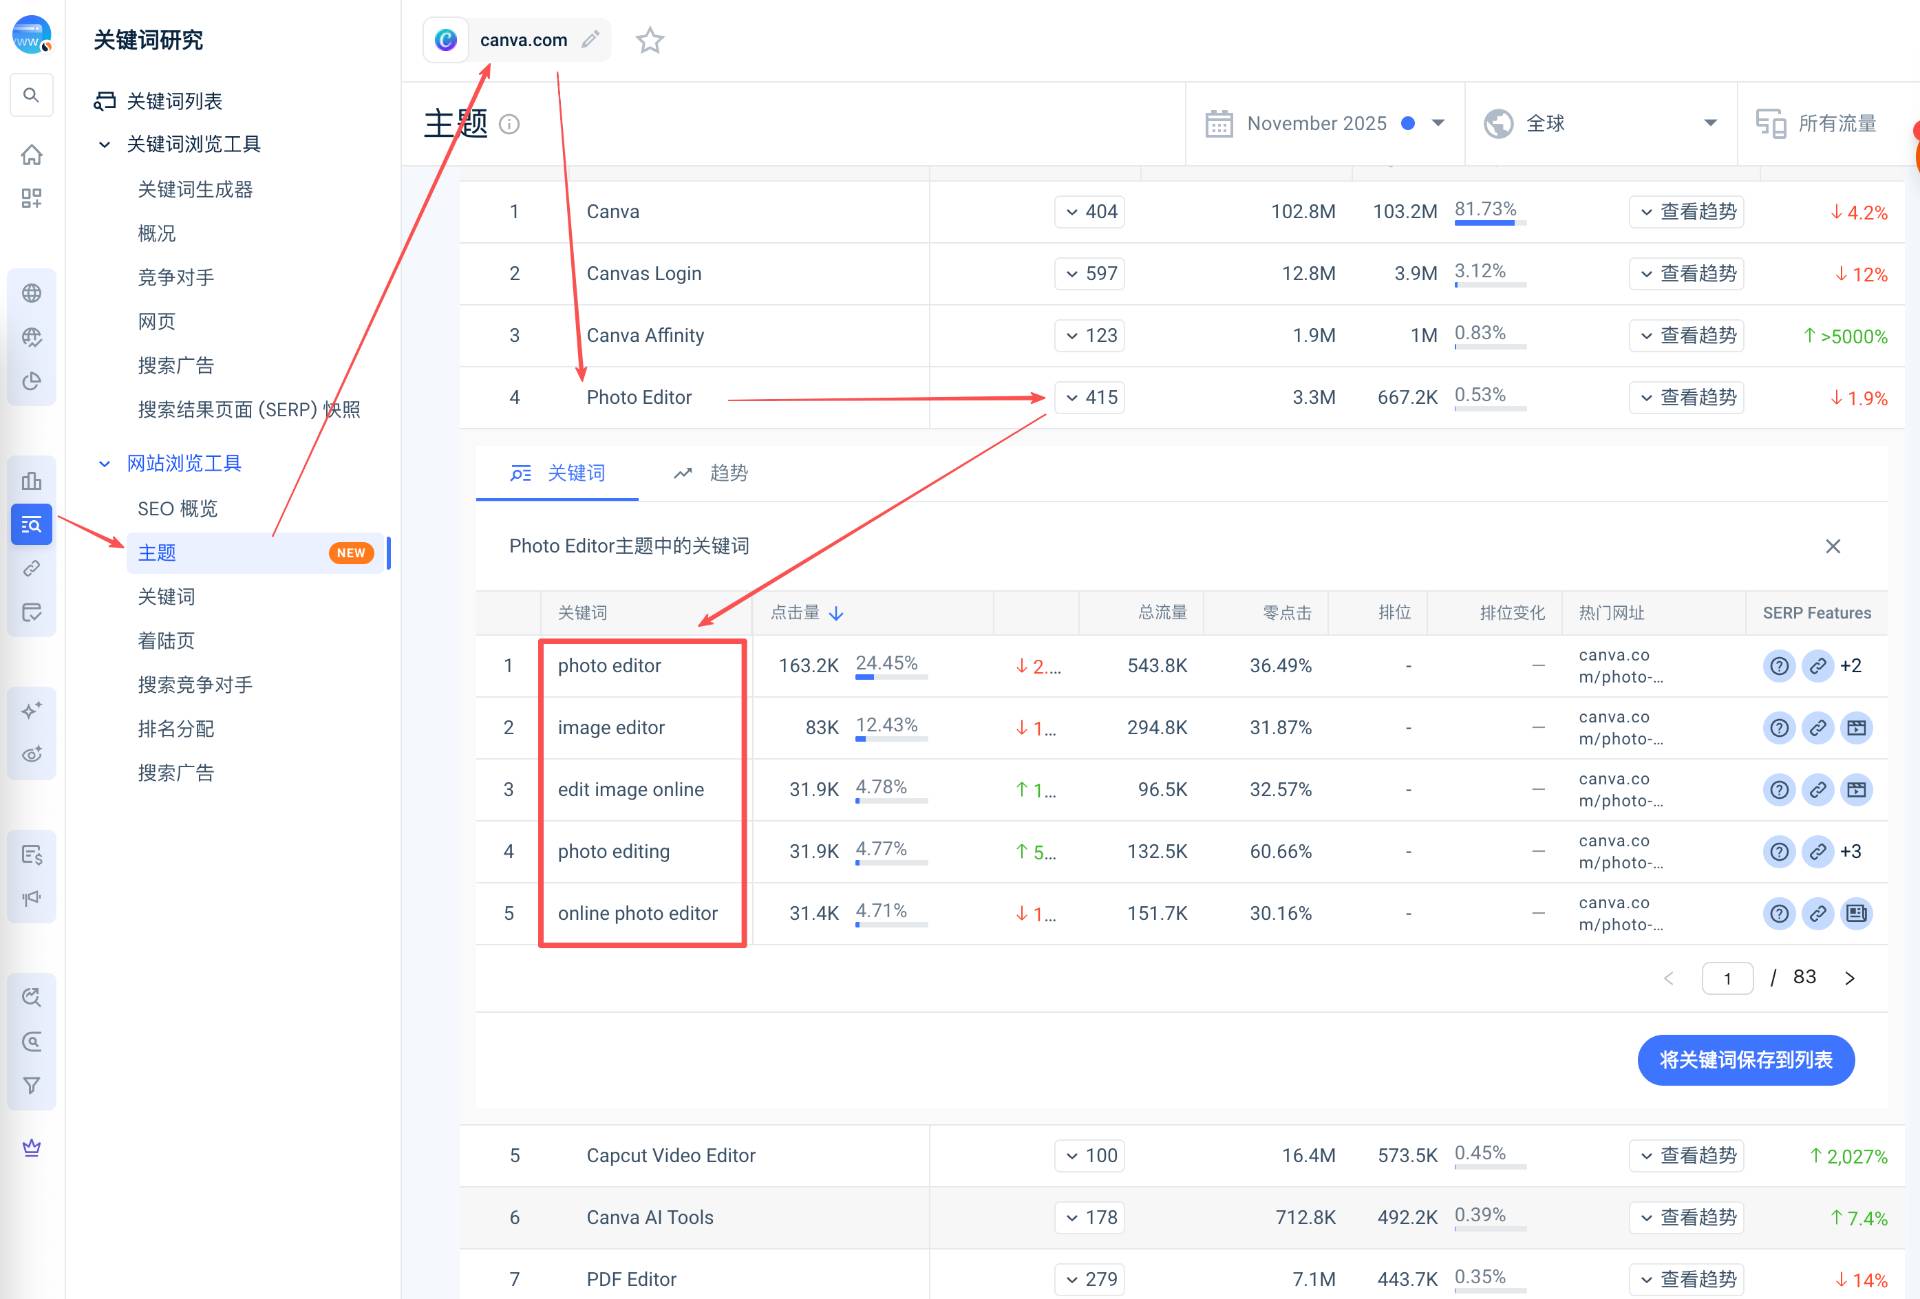Show info tooltip next to 主题 heading
The height and width of the screenshot is (1299, 1920).
[509, 124]
